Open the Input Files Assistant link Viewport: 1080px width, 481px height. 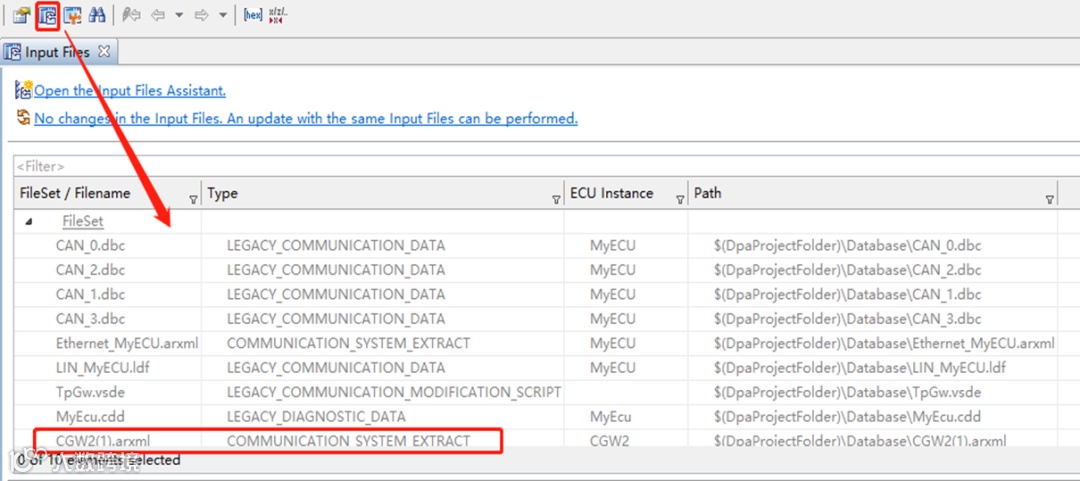coord(130,91)
